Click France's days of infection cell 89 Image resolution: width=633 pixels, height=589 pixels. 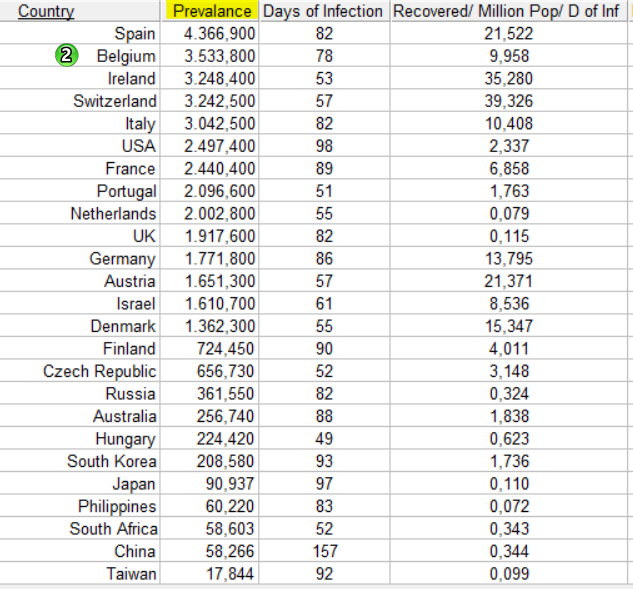324,168
